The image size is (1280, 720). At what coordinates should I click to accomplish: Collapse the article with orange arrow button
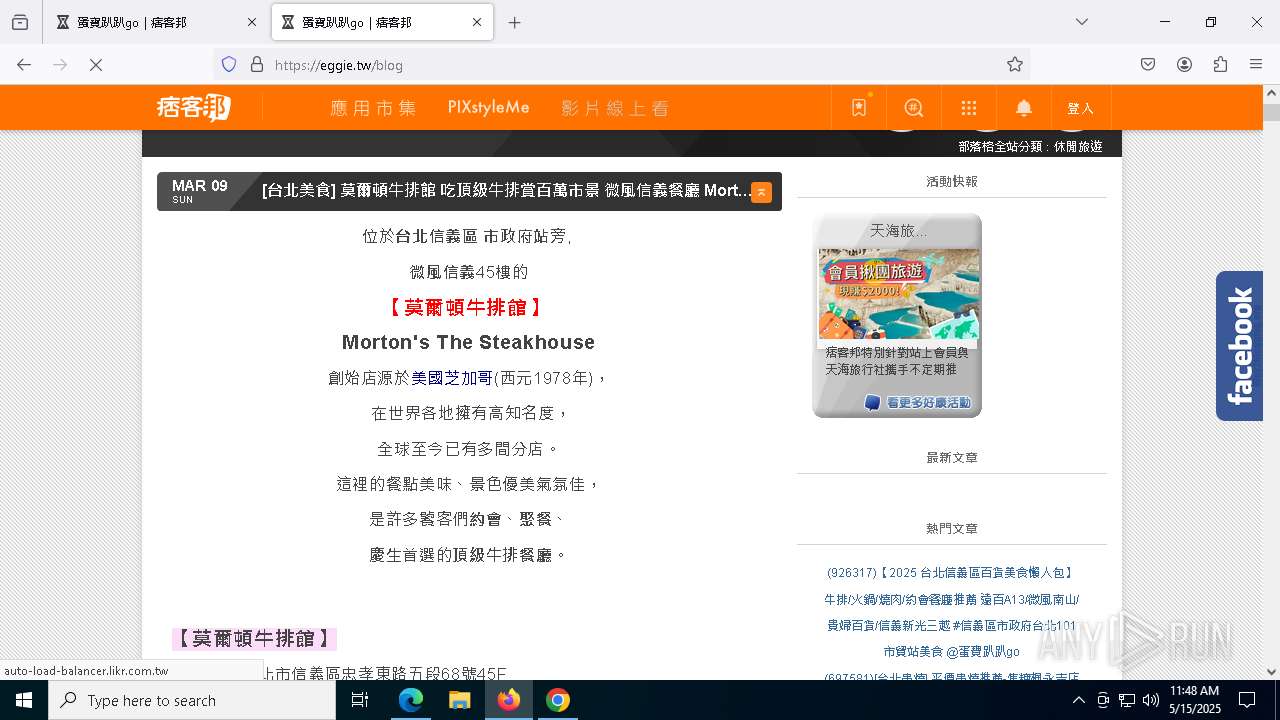[x=761, y=192]
